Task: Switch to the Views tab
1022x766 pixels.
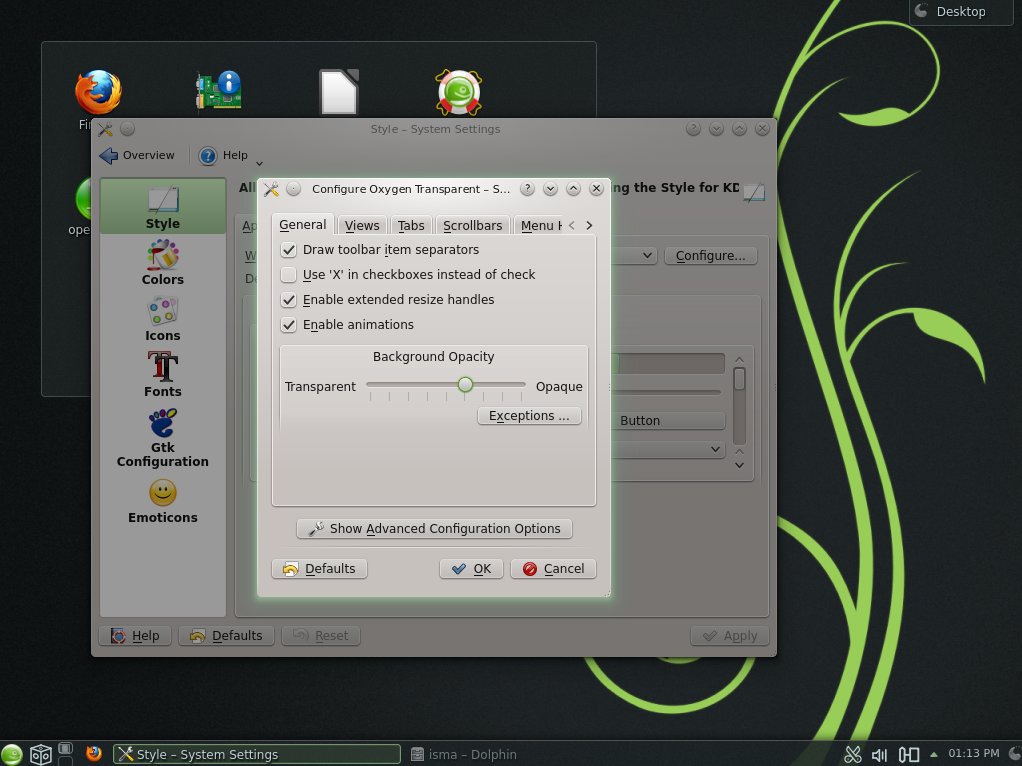Action: (362, 226)
